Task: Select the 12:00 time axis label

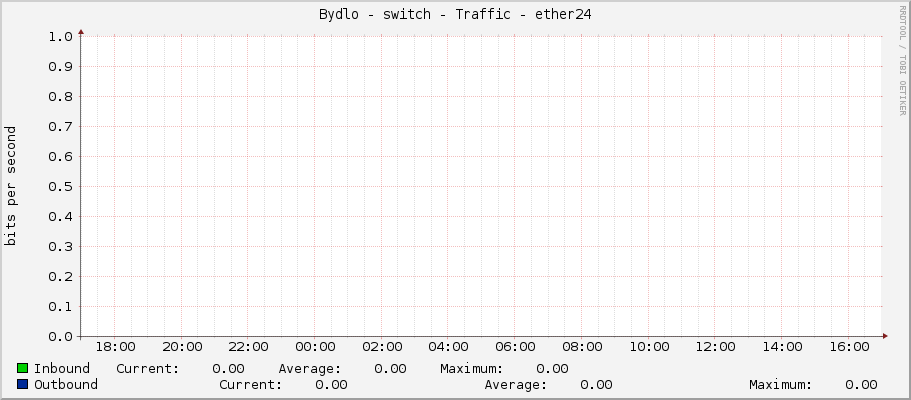Action: point(714,347)
